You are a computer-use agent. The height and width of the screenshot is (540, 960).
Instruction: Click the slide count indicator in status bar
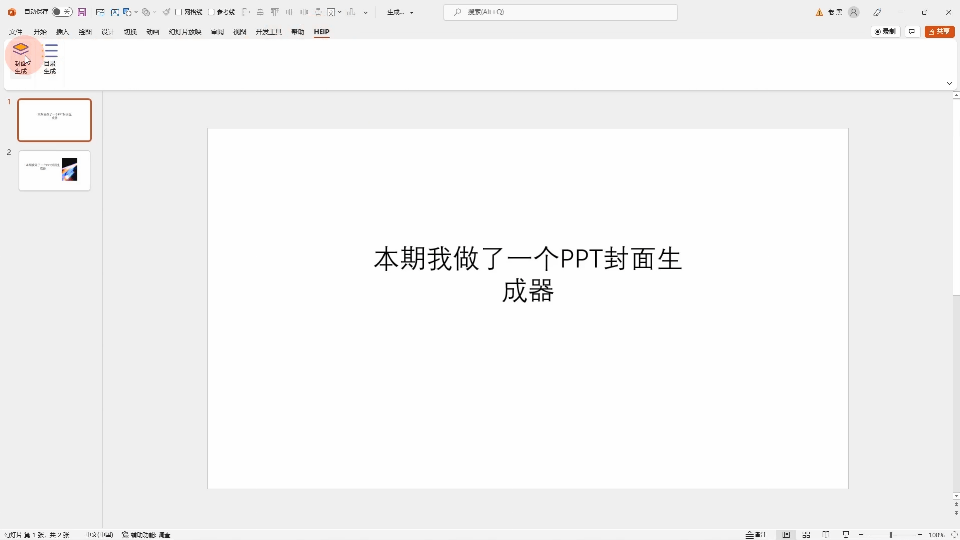pos(37,534)
